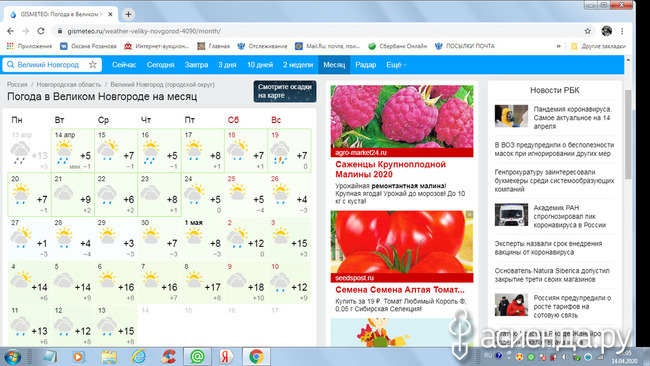Open the Chrome three-dot menu
650x366 pixels.
622,31
